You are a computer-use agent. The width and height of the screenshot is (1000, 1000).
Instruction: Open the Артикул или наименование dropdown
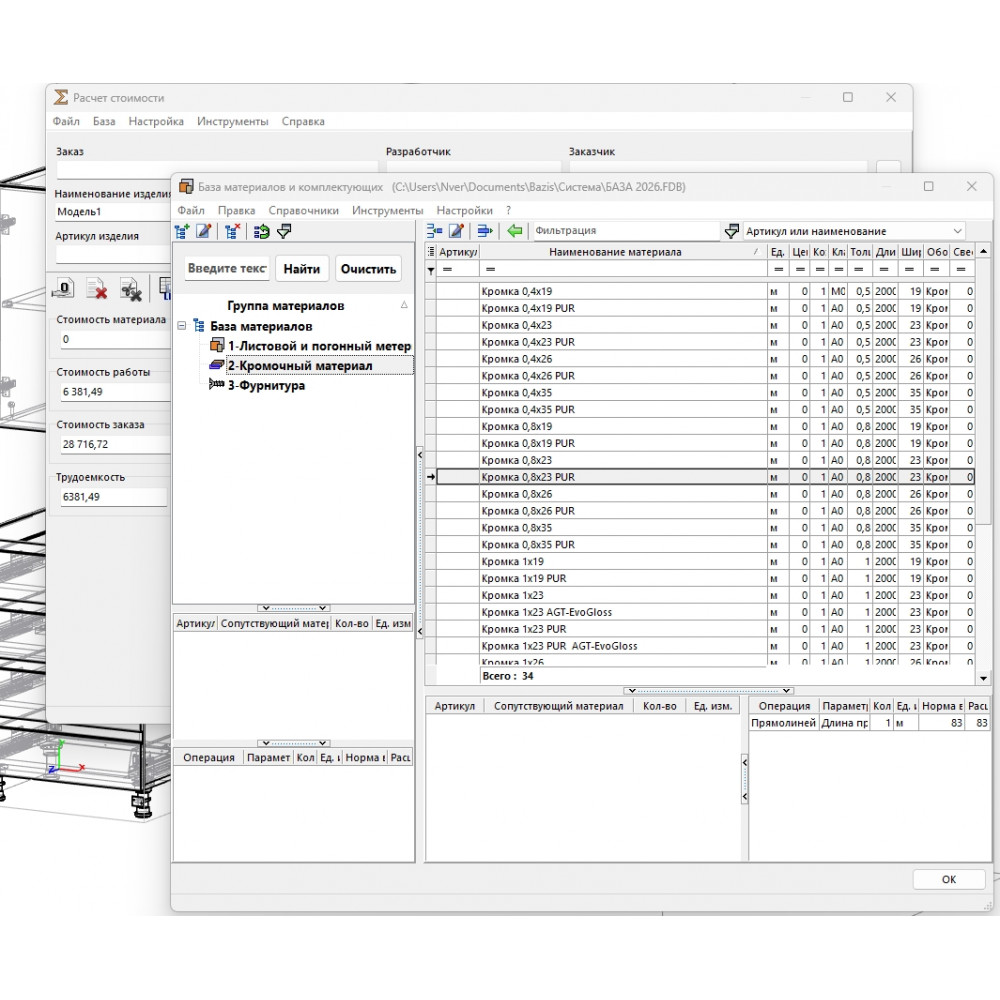957,231
